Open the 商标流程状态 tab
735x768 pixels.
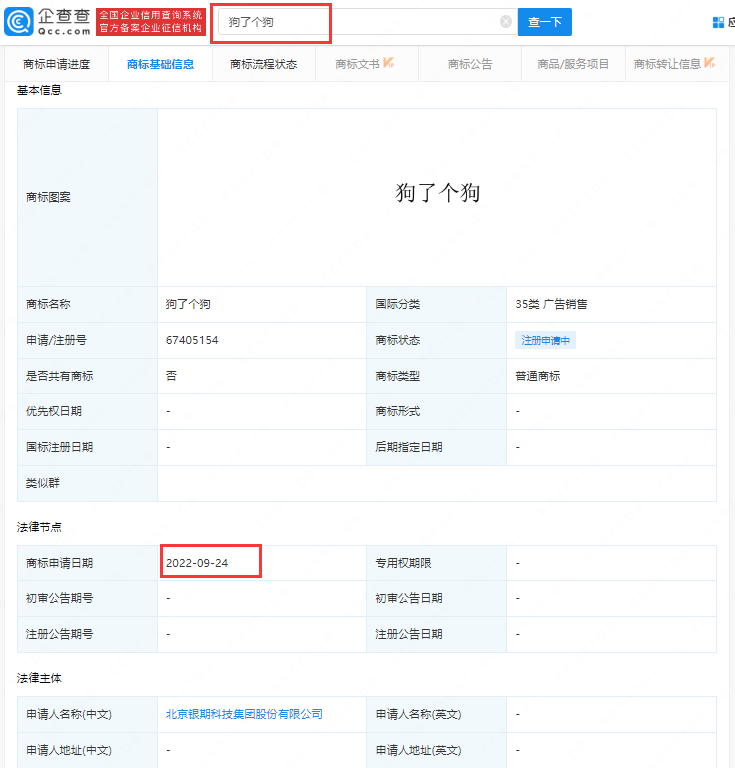pos(263,64)
